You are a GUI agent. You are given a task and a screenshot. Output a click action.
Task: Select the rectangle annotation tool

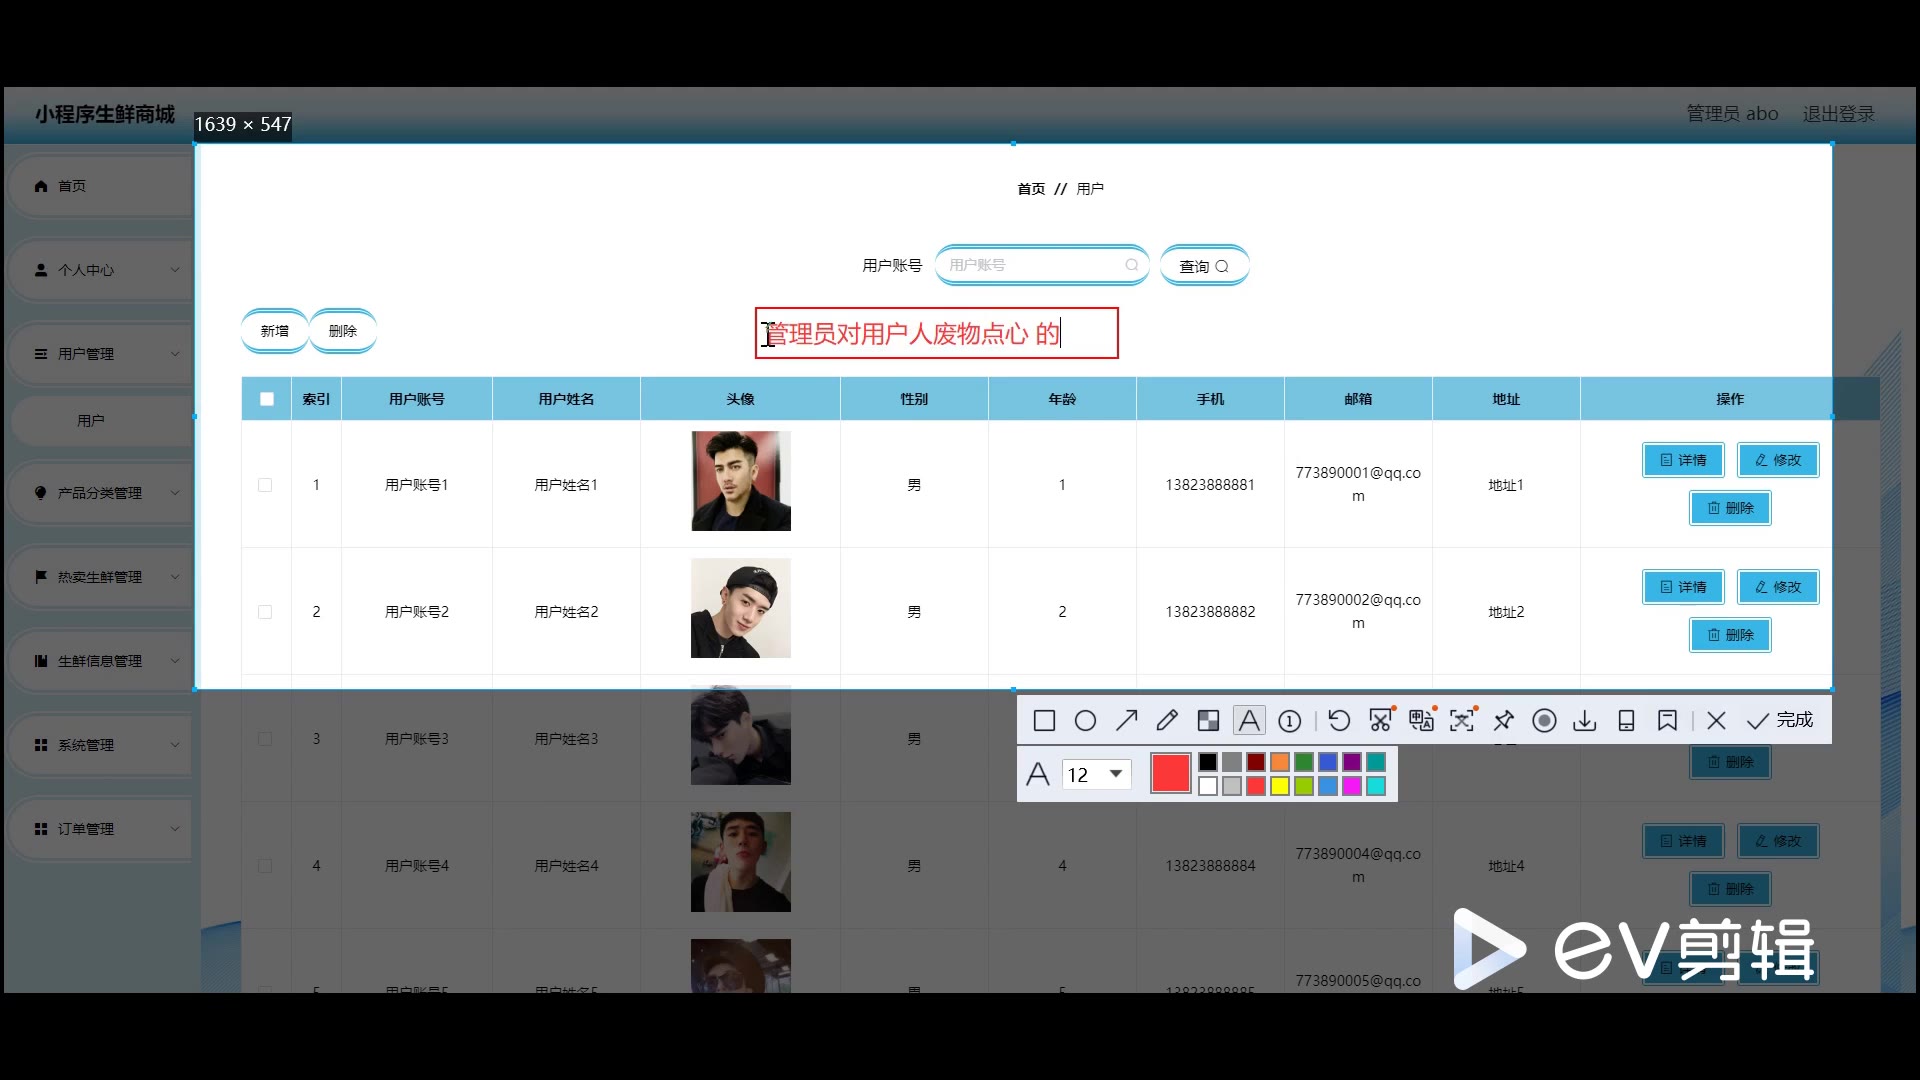tap(1044, 721)
